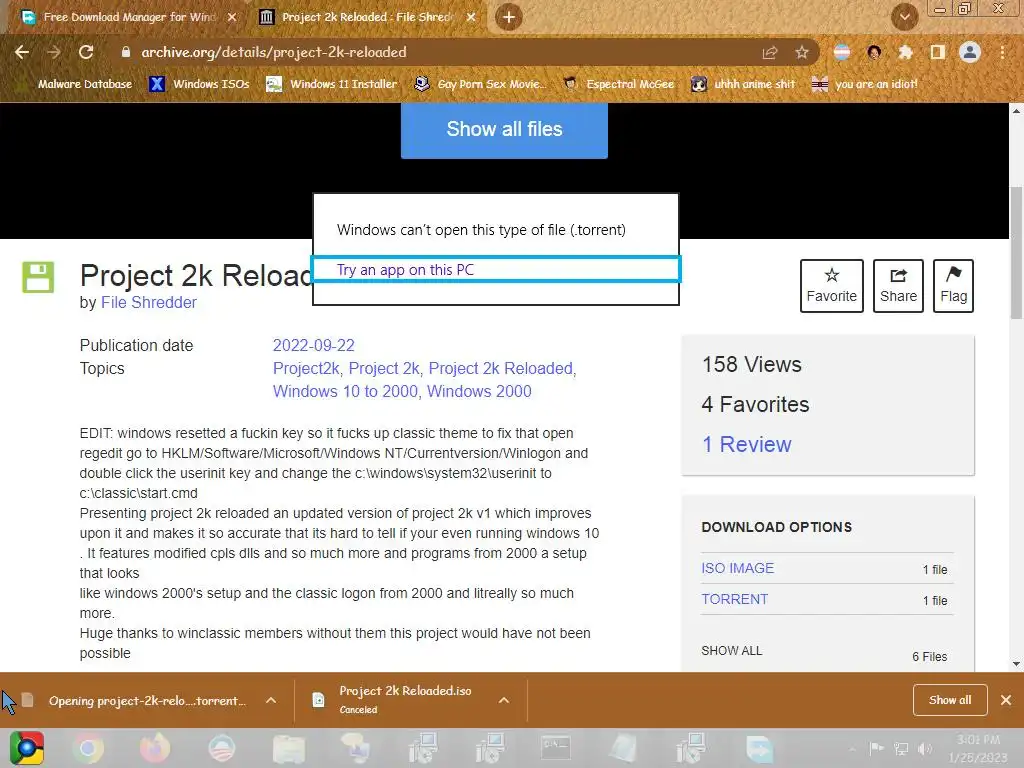1024x768 pixels.
Task: Open the Chrome three-dot menu
Action: pyautogui.click(x=1002, y=52)
